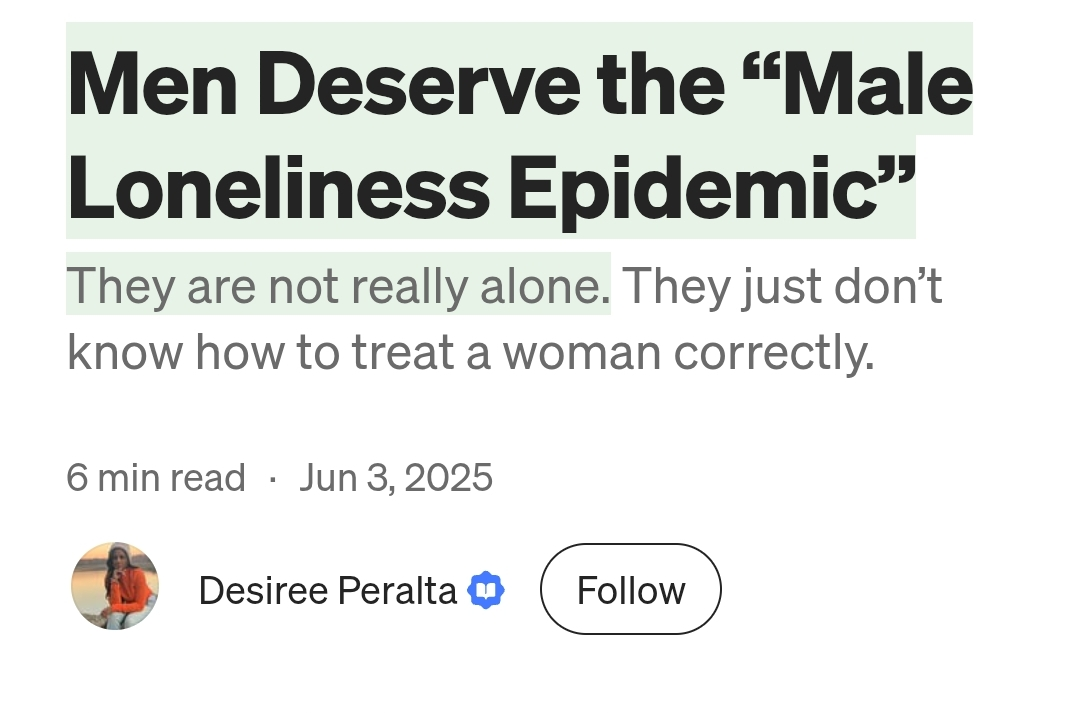This screenshot has height=713, width=1080.
Task: Click the word Deserve in the headline
Action: [418, 85]
